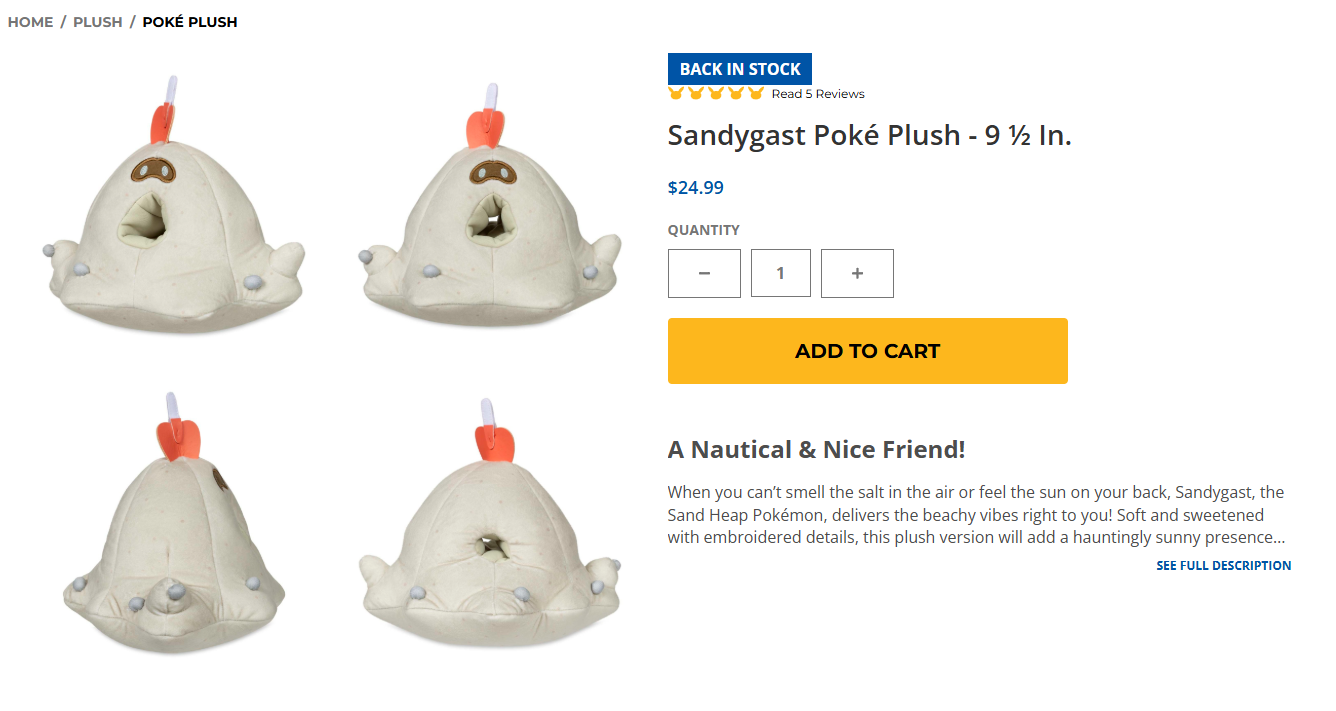Screen dimensions: 1336x711
Task: Click the fifth Pikachu rating star
Action: tap(756, 94)
